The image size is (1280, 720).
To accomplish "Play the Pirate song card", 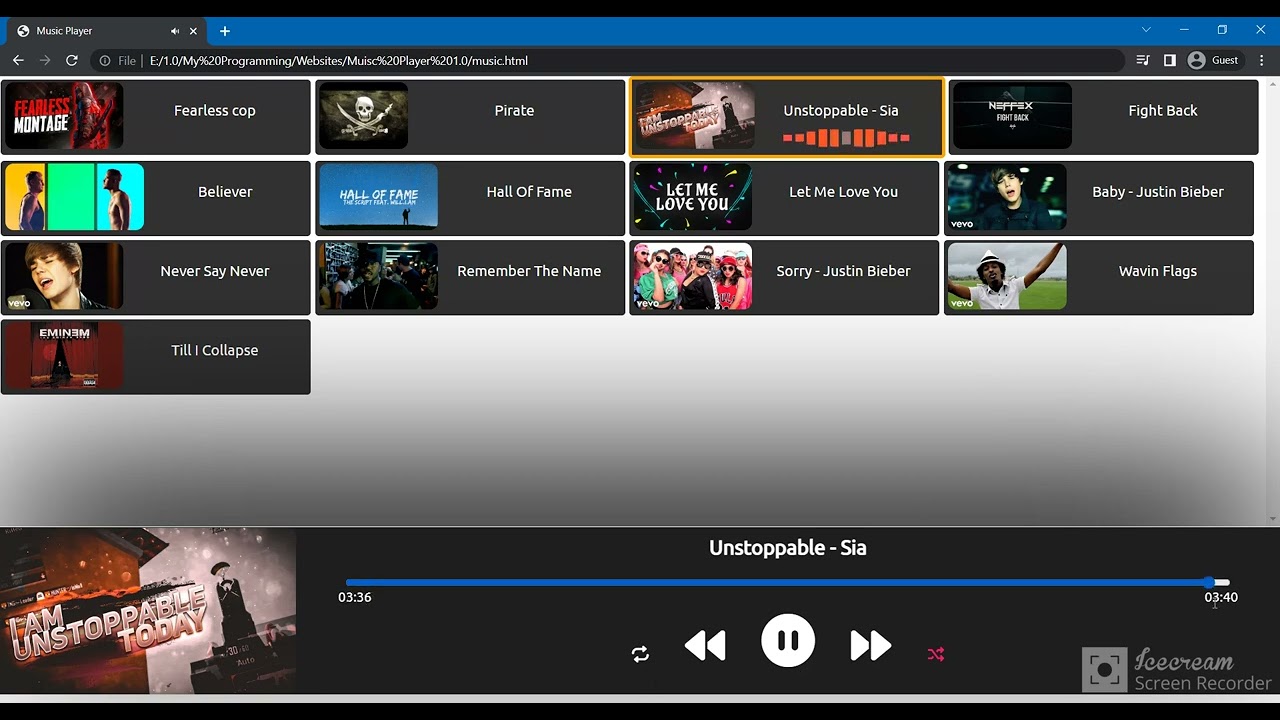I will (x=470, y=117).
